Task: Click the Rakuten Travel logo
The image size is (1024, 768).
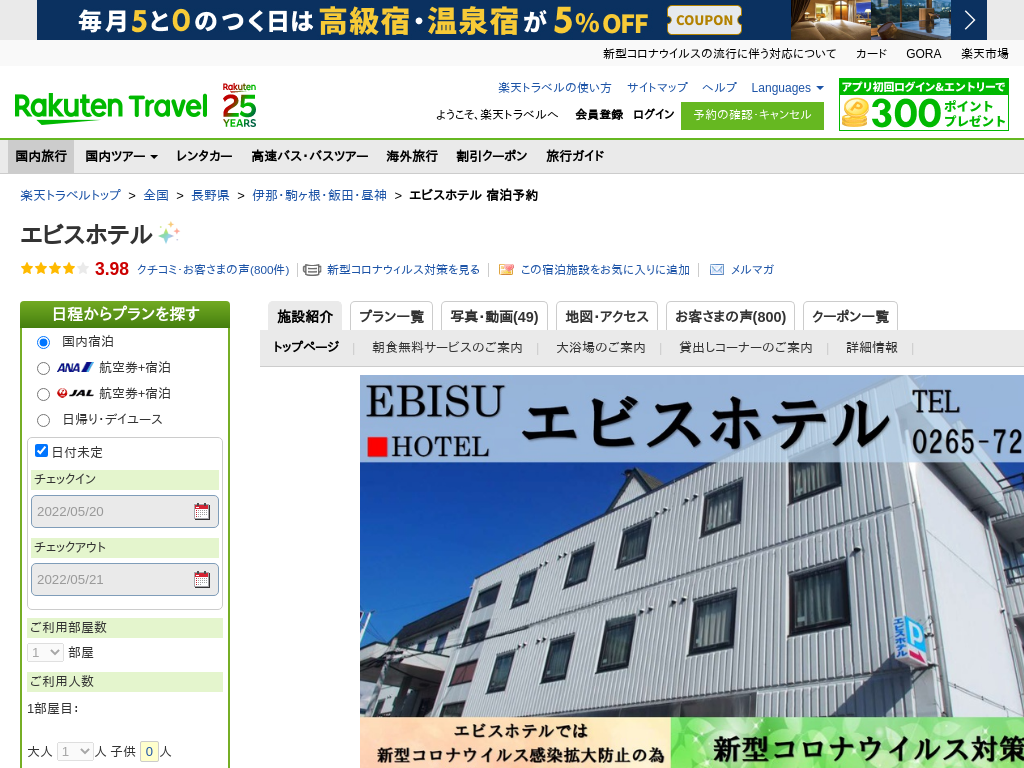Action: (x=111, y=108)
